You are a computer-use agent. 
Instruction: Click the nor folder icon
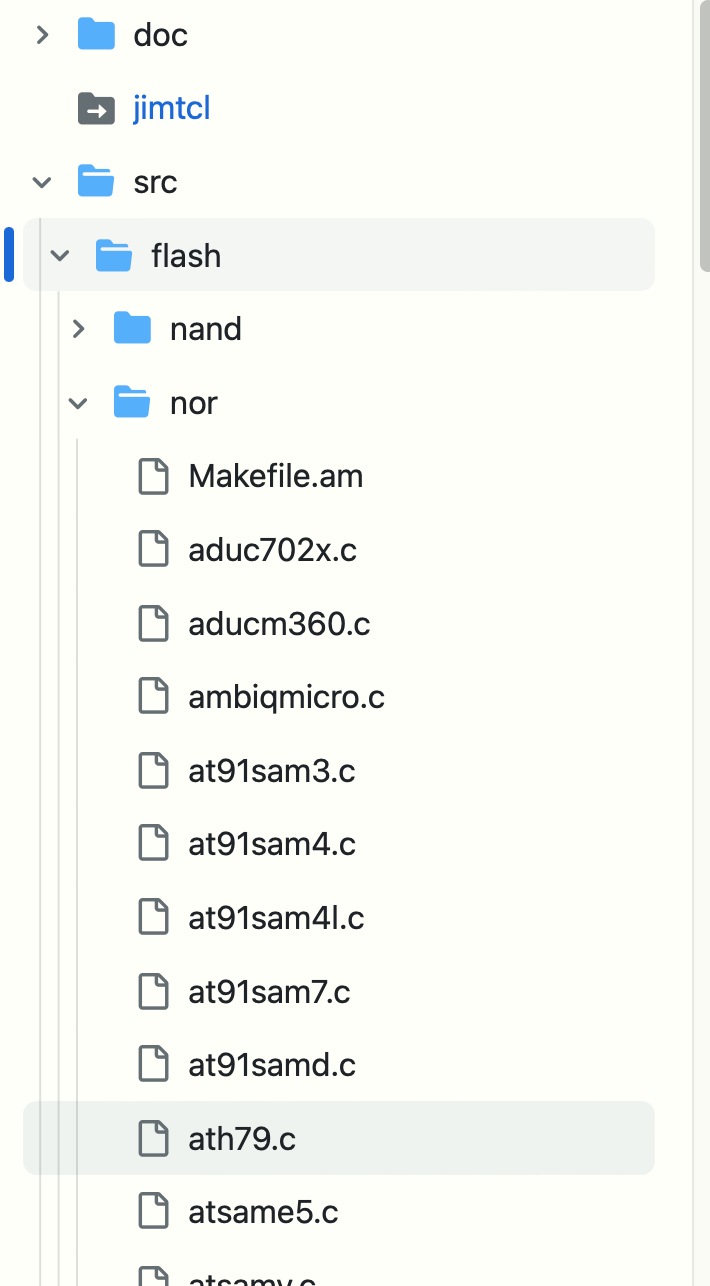133,403
